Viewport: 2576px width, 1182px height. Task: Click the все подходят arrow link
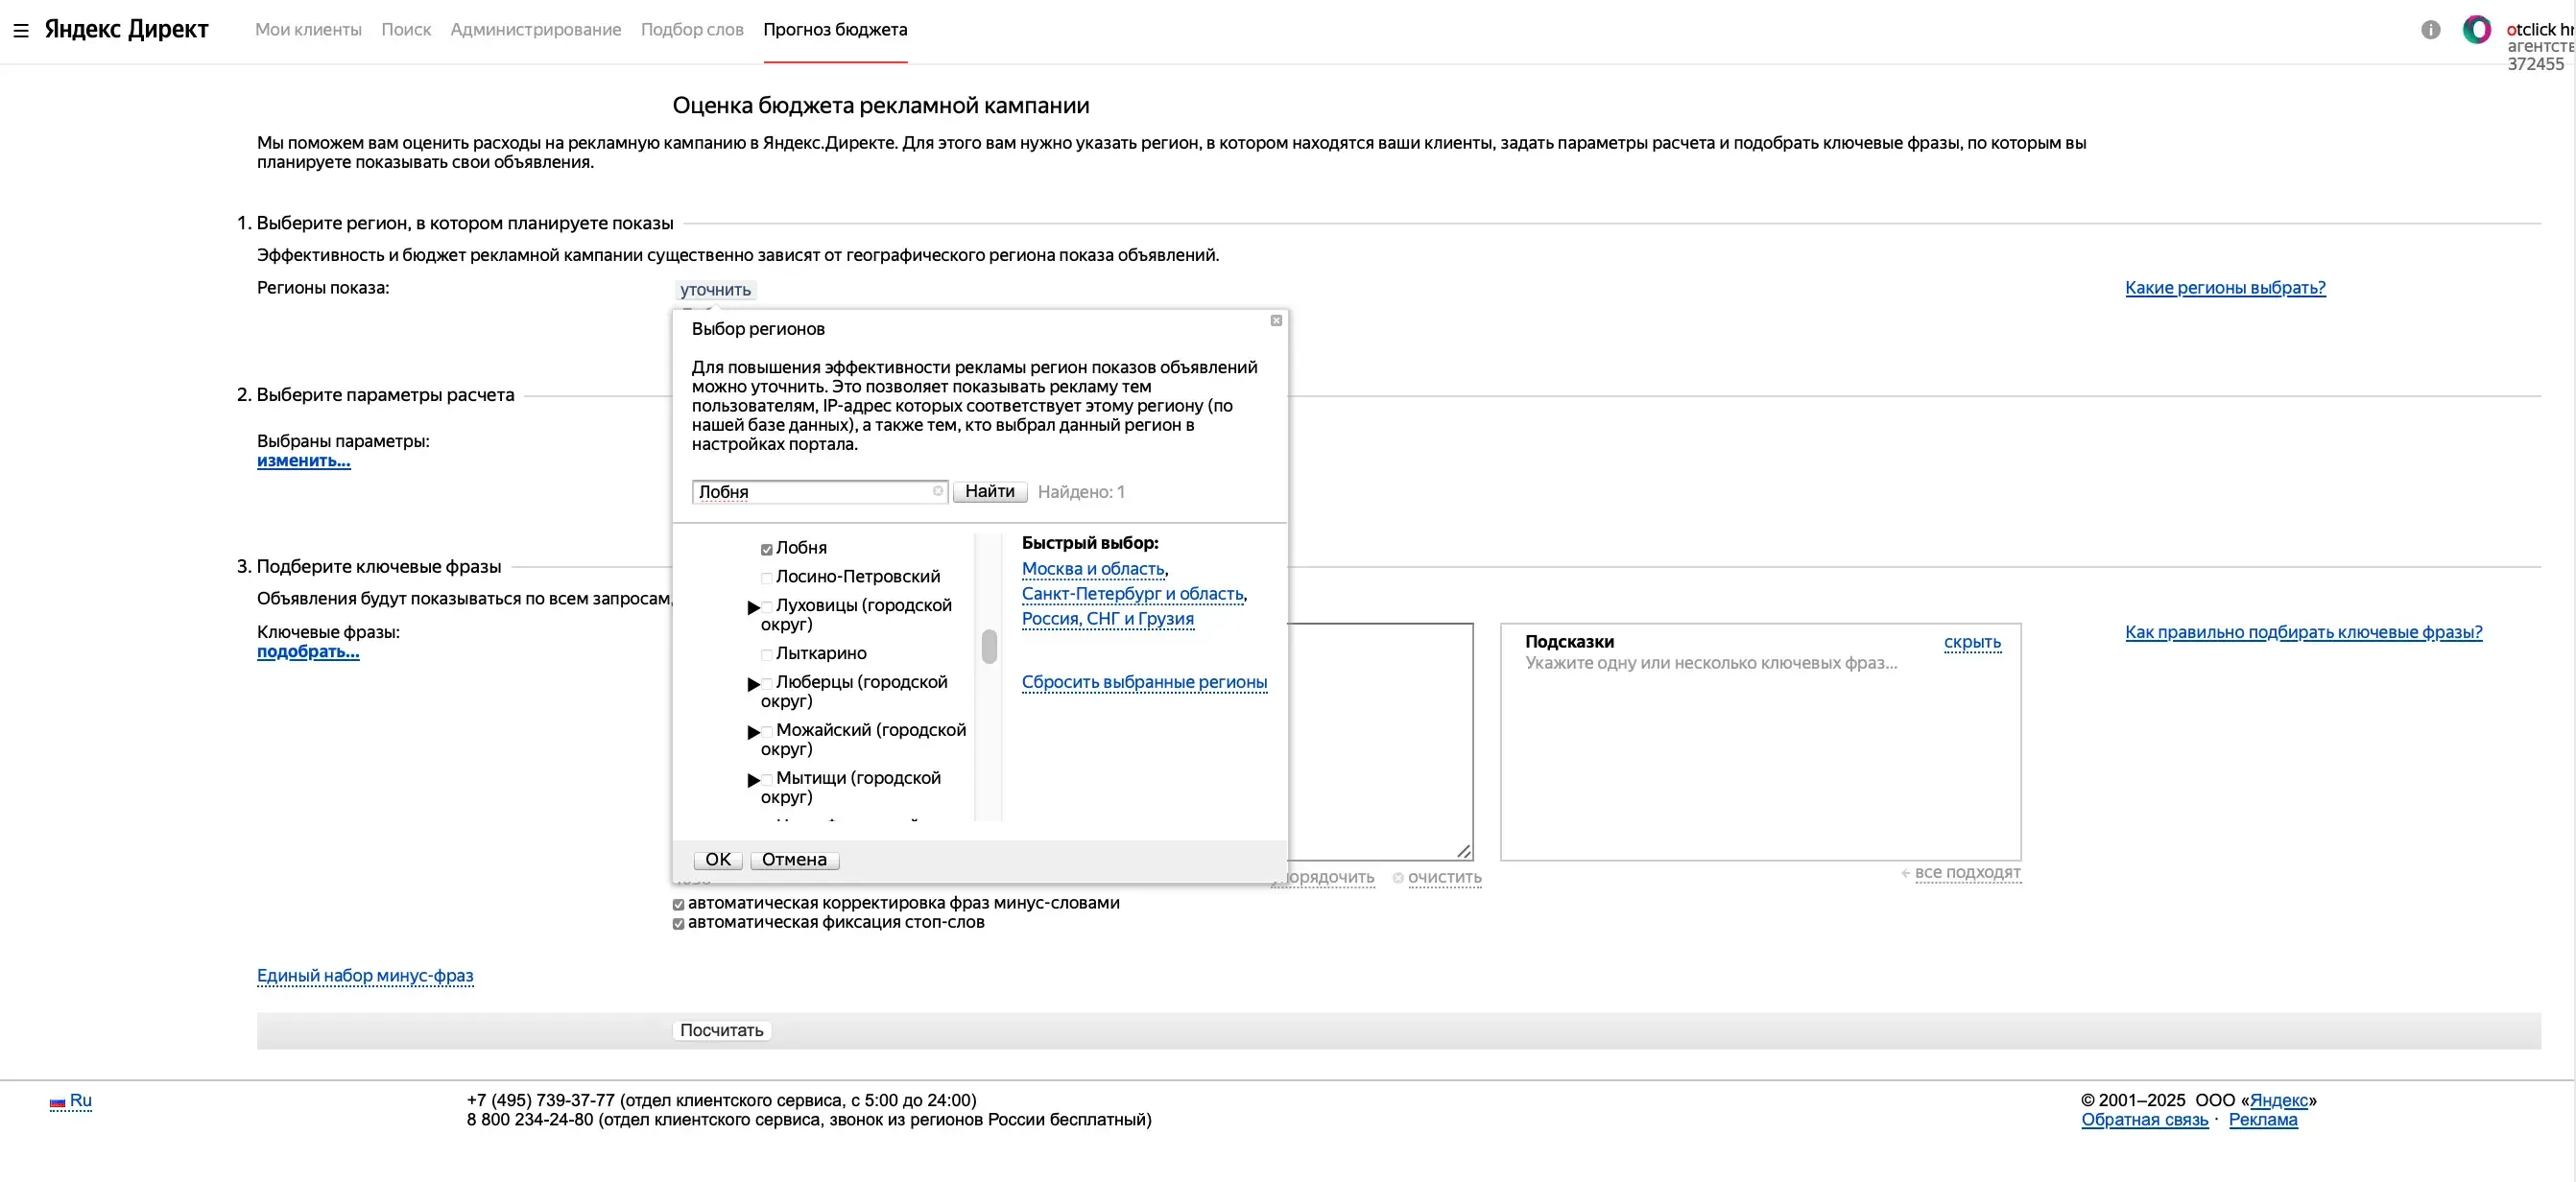(x=1960, y=872)
